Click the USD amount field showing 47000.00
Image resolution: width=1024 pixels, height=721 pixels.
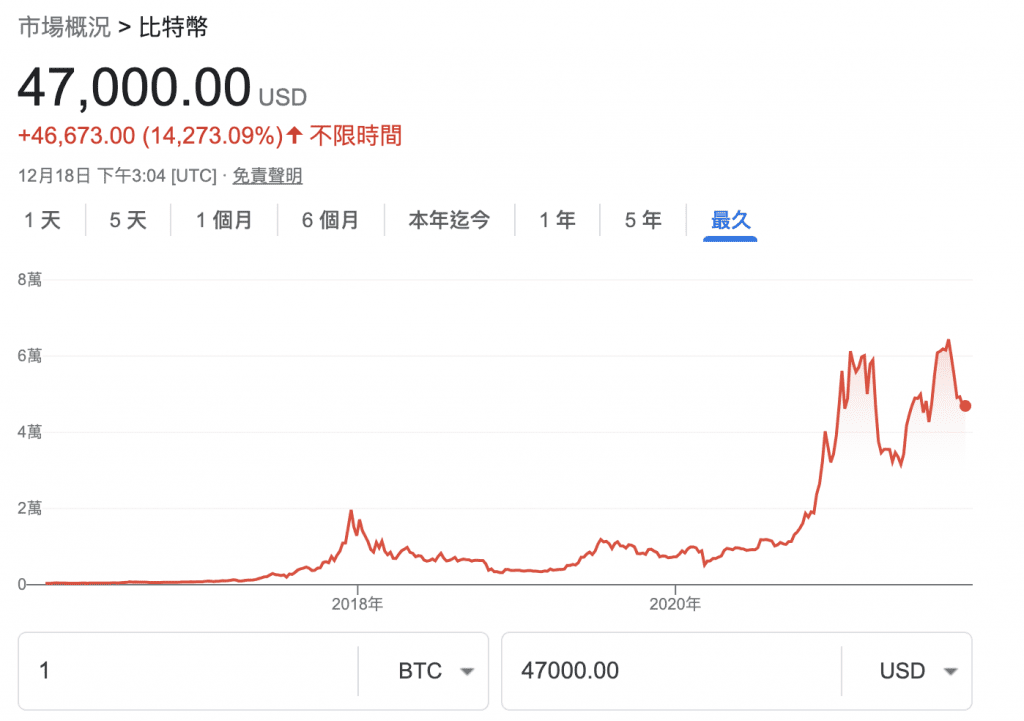click(670, 671)
